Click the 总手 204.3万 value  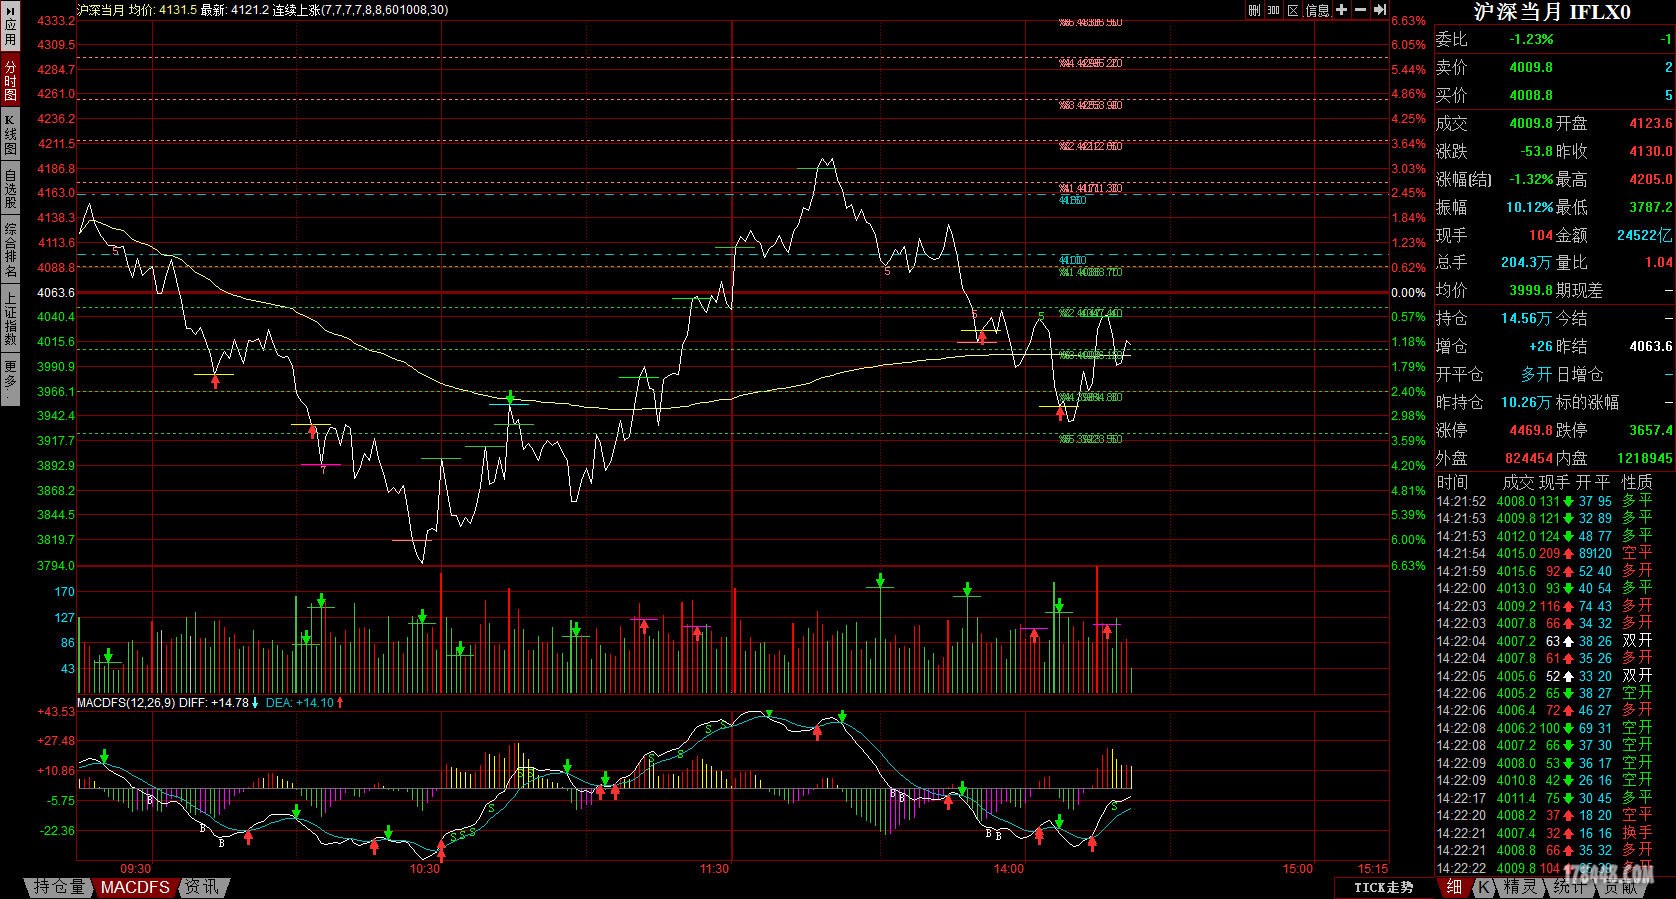(x=1526, y=262)
